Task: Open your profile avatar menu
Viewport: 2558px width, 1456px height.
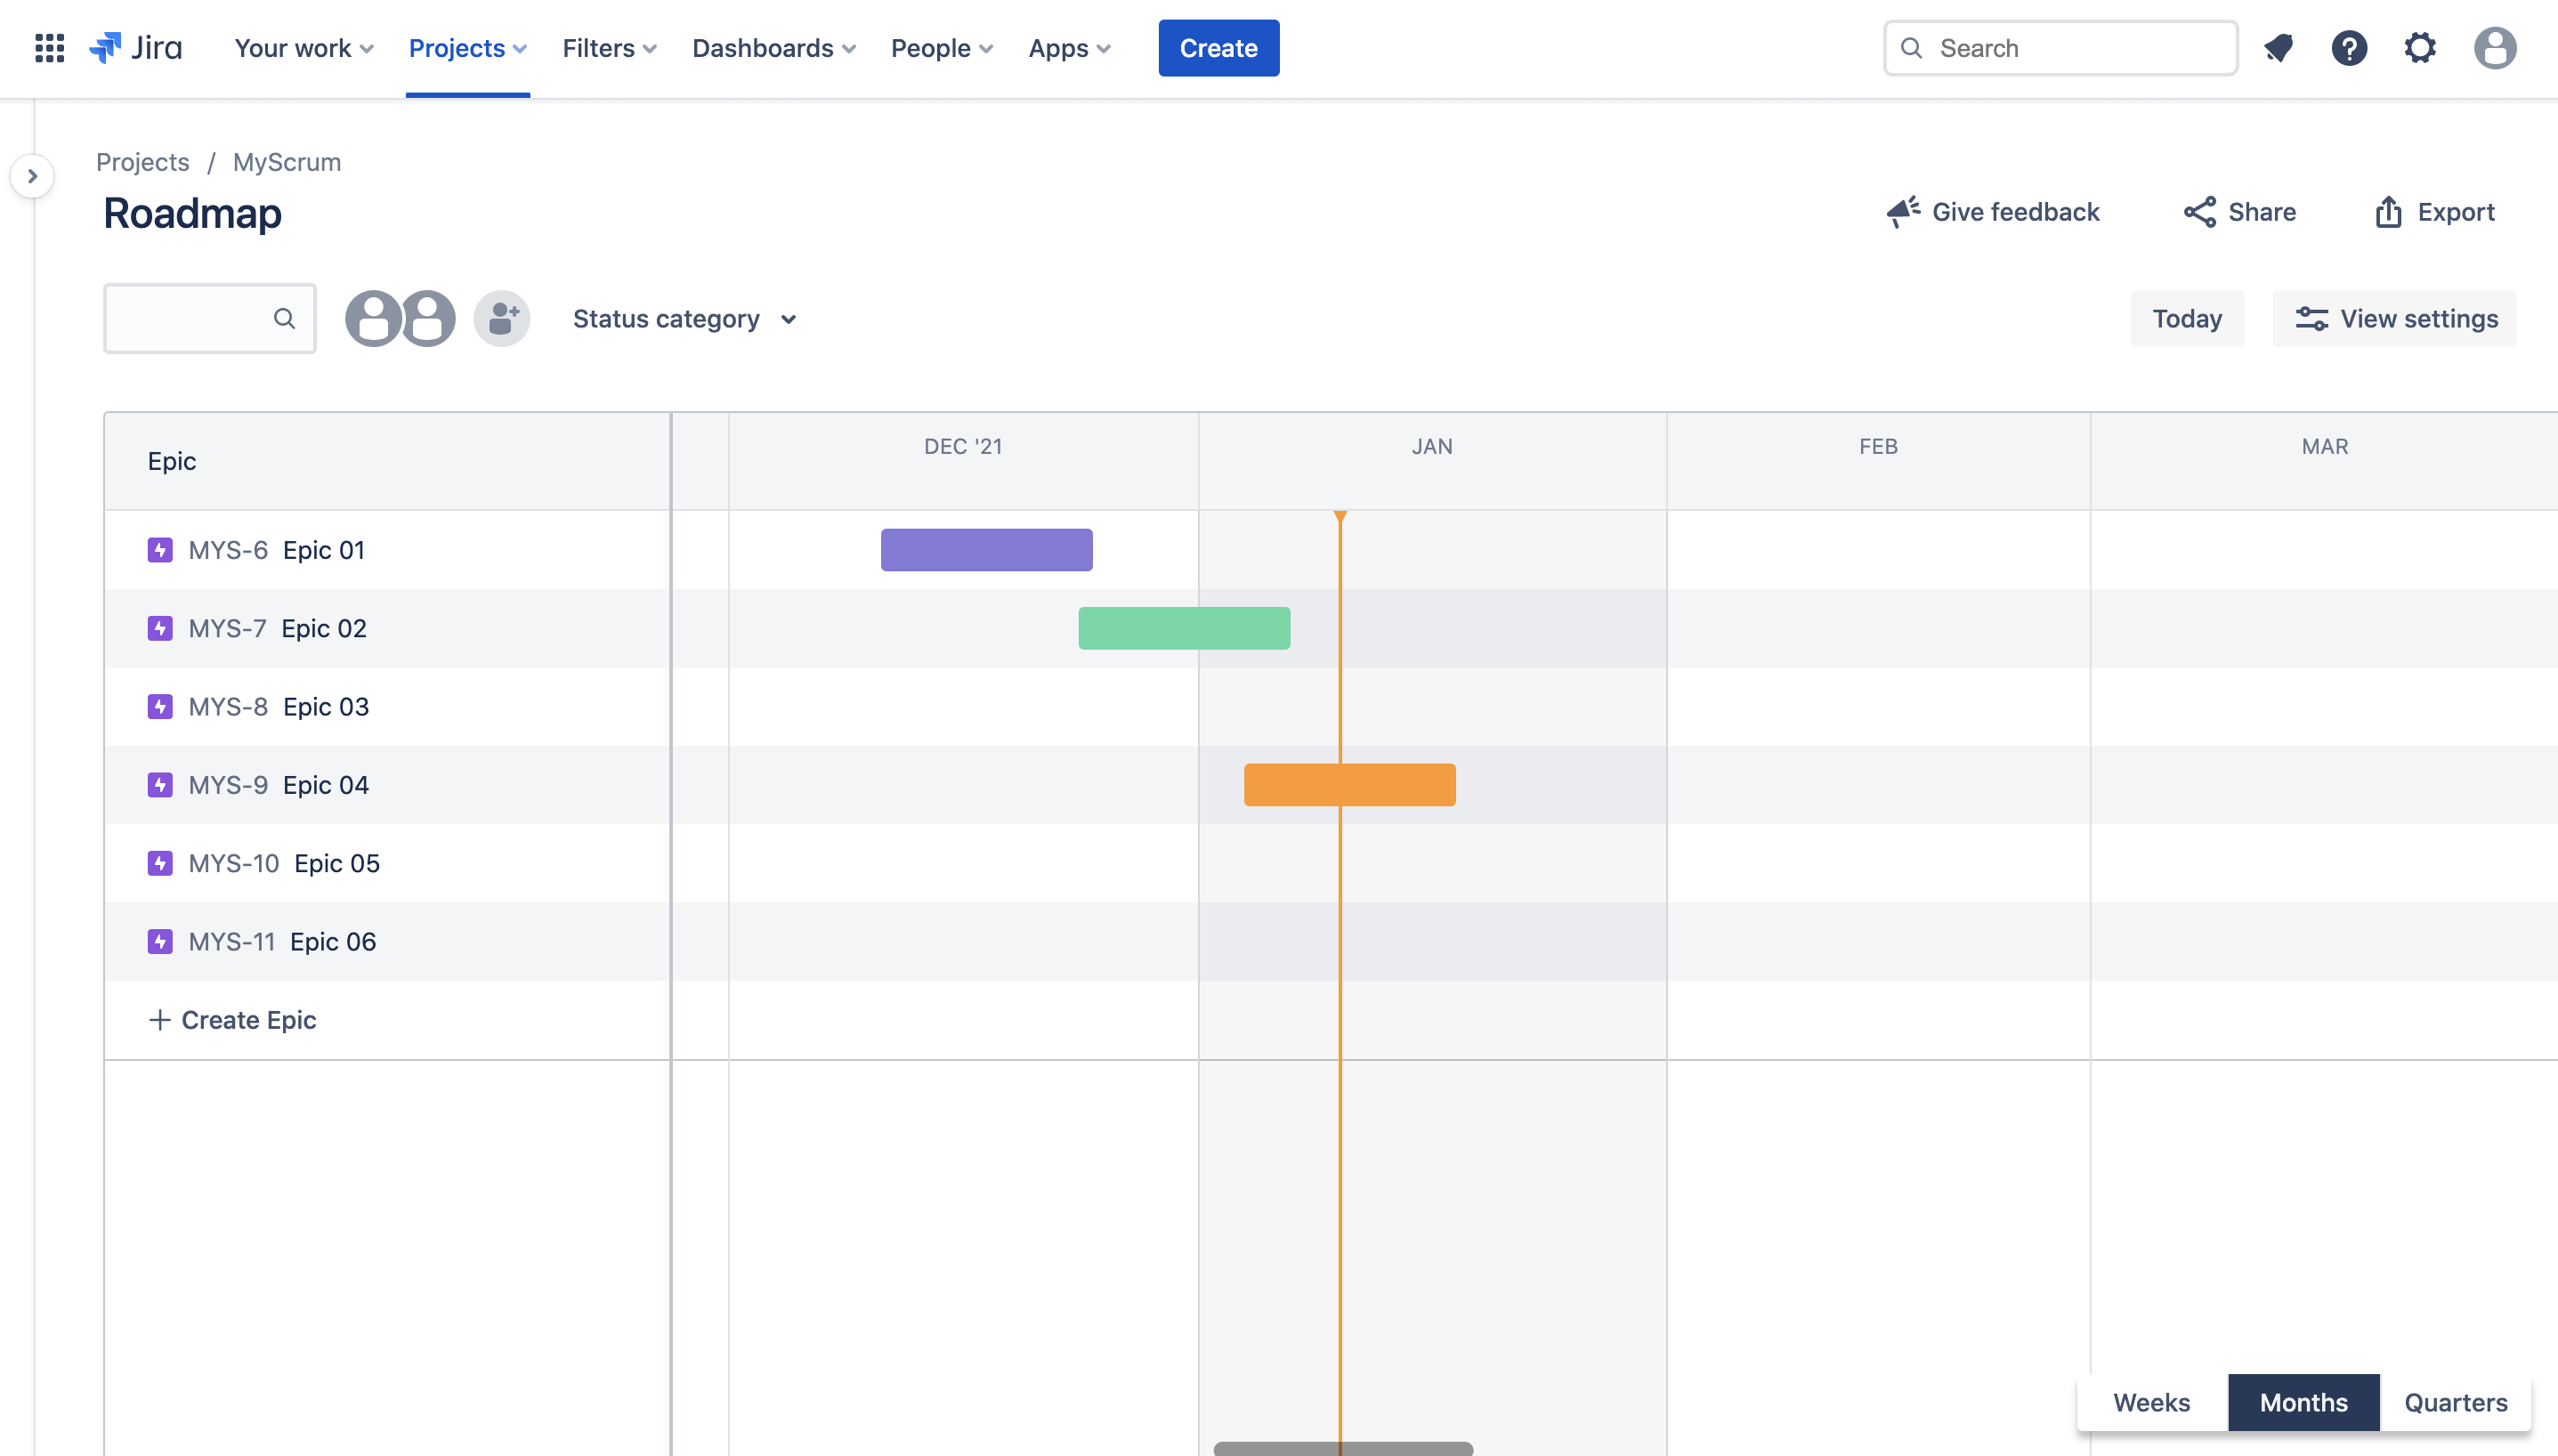Action: pos(2494,48)
